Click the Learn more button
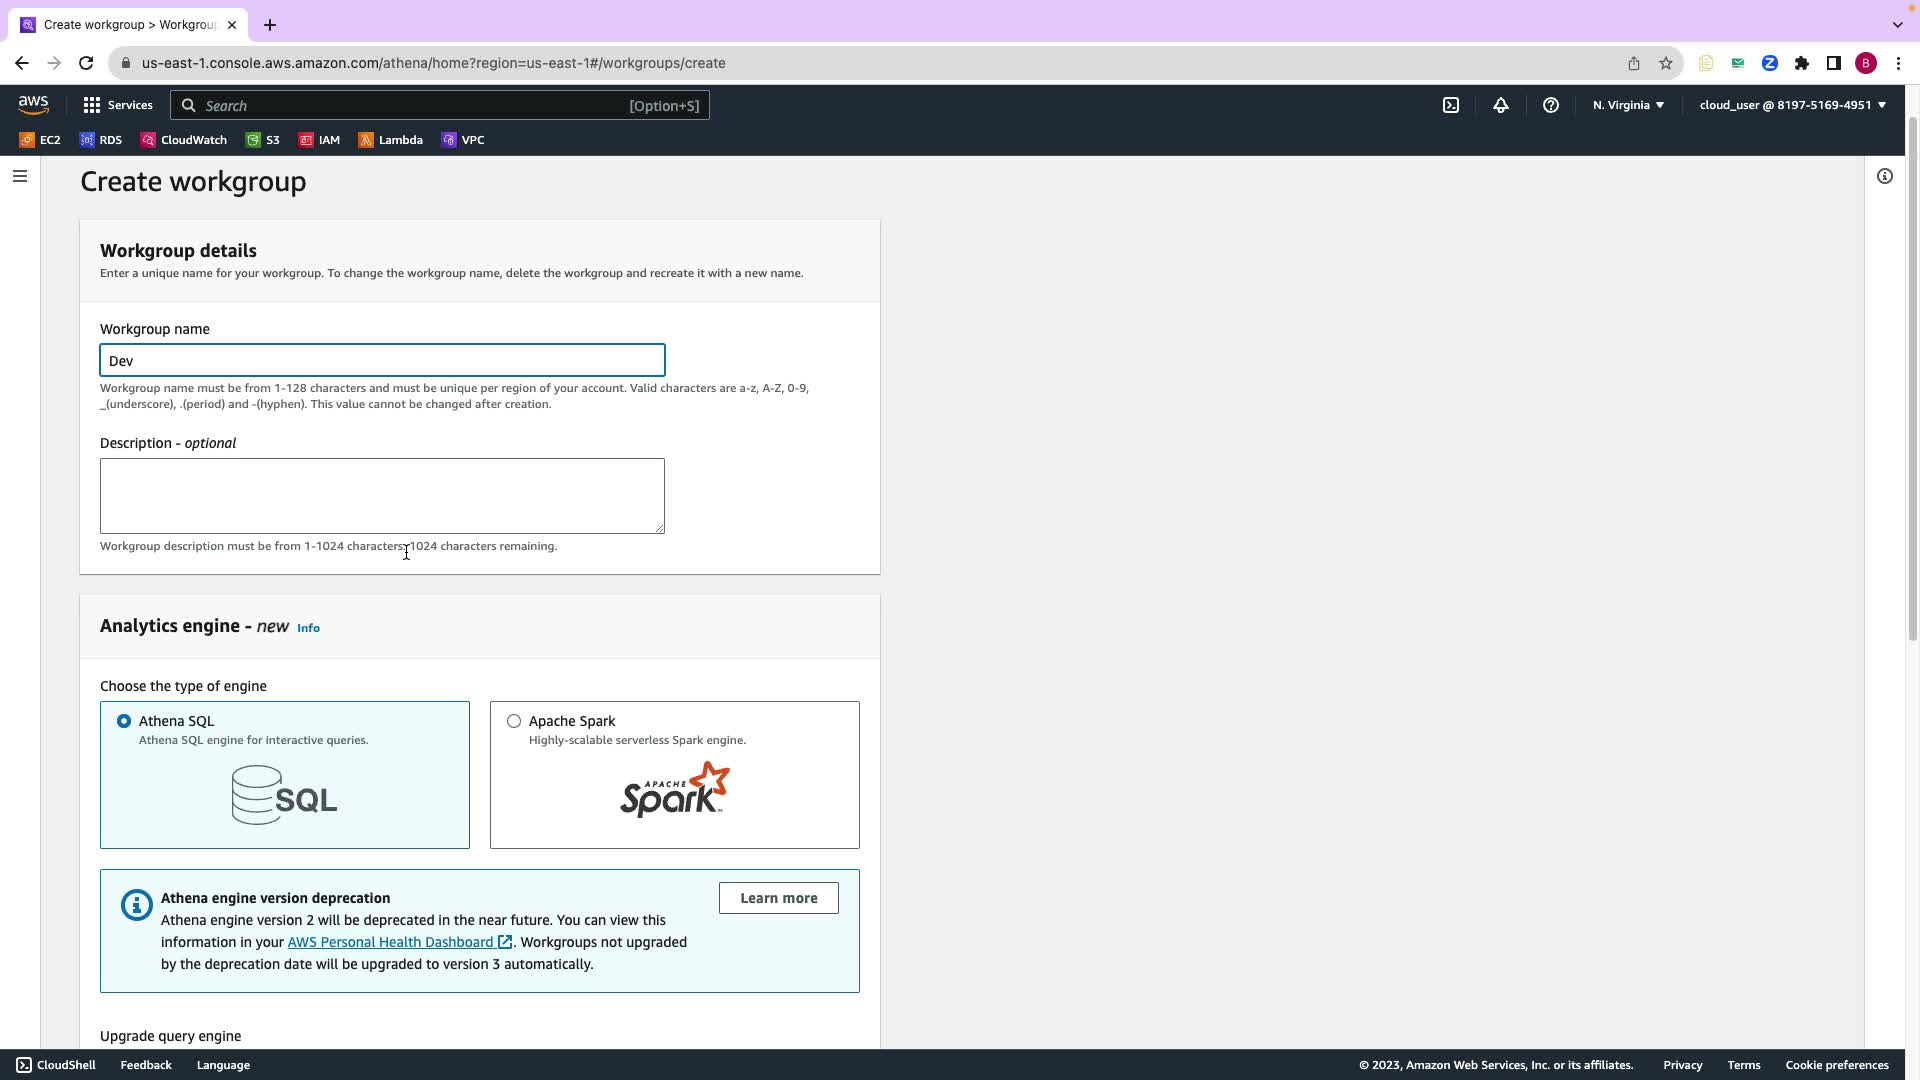This screenshot has width=1920, height=1080. pyautogui.click(x=778, y=898)
